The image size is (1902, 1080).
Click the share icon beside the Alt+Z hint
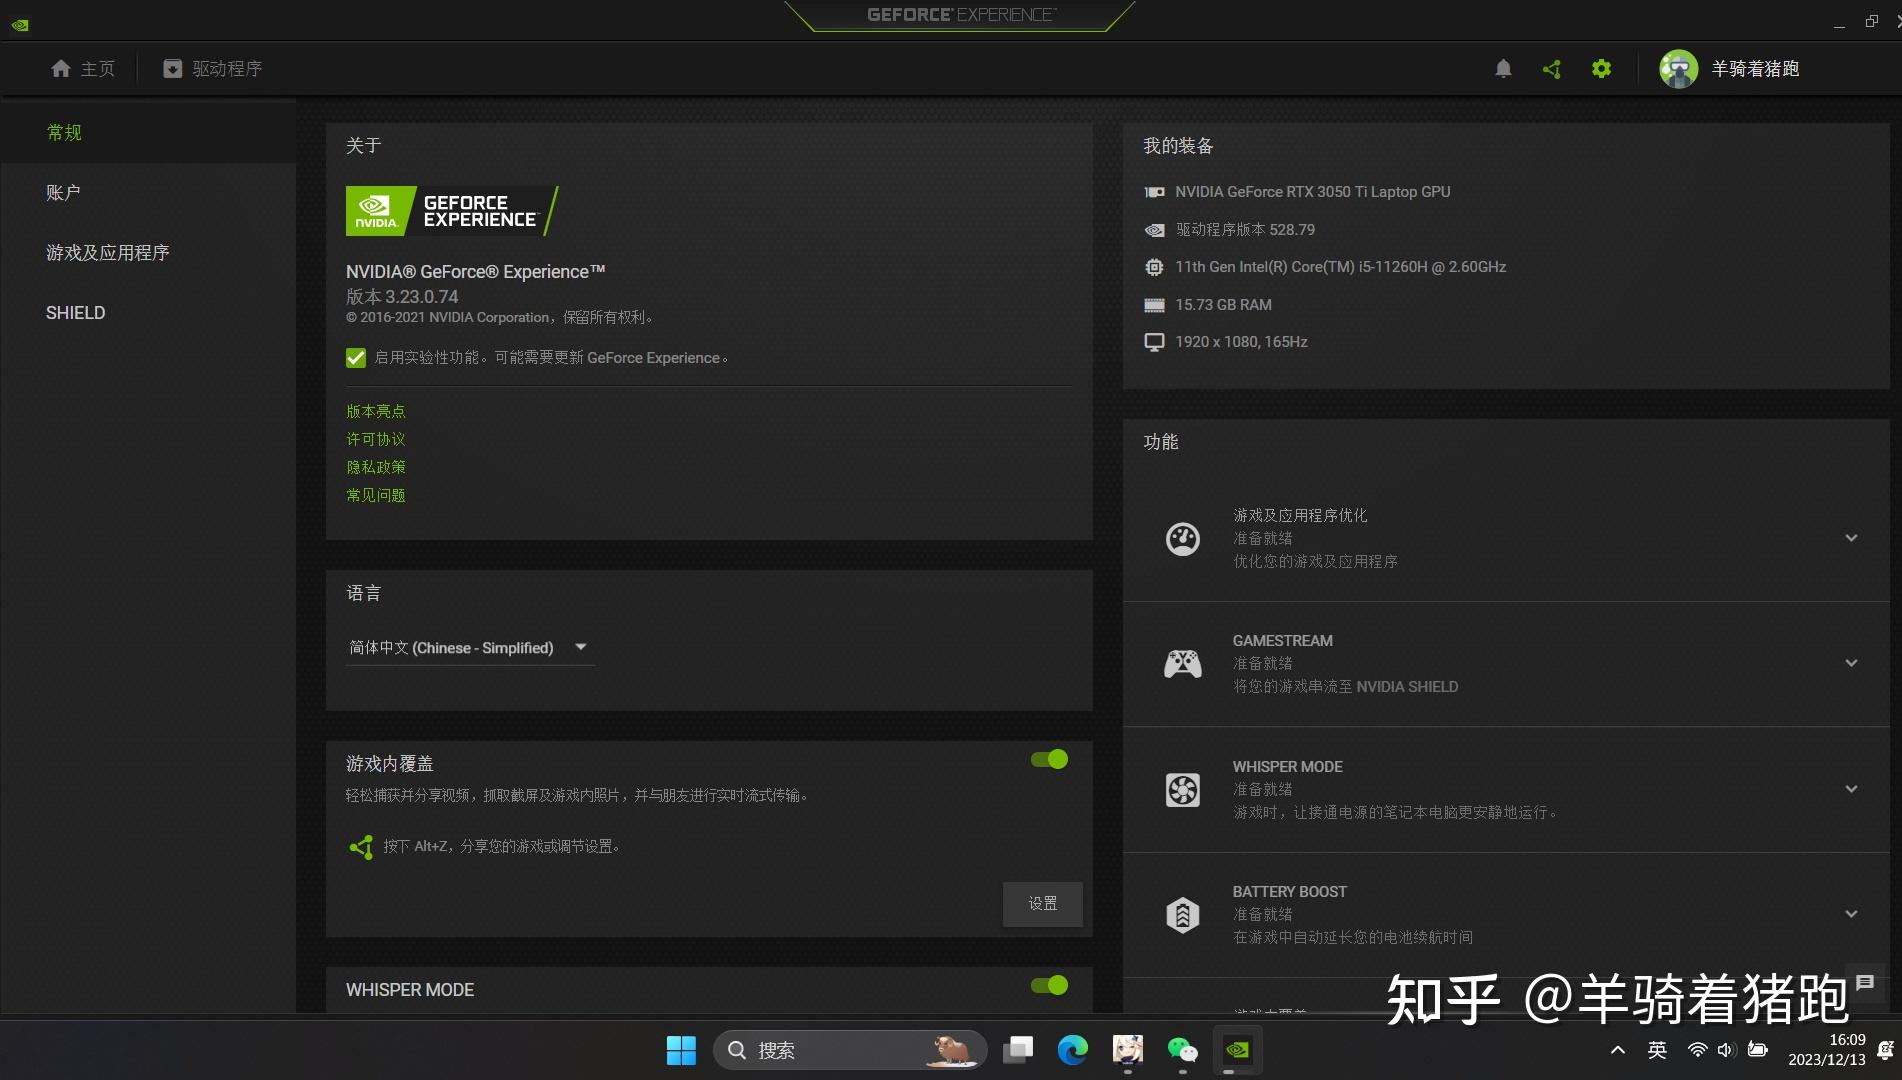click(x=361, y=847)
